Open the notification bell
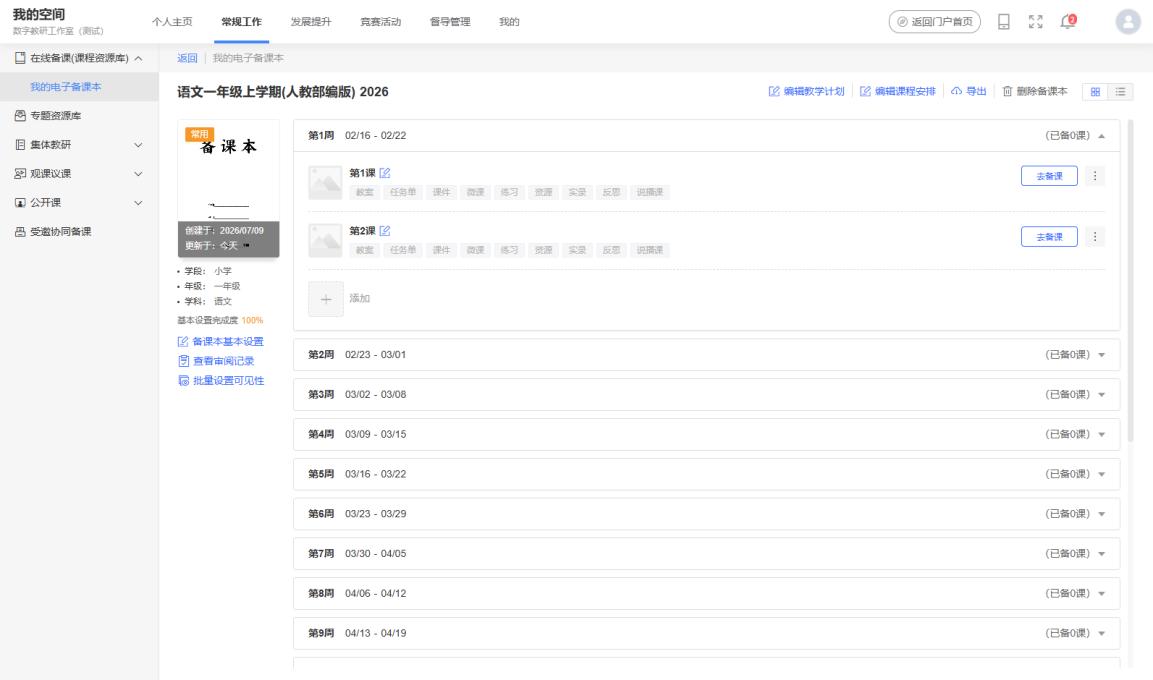 1068,21
